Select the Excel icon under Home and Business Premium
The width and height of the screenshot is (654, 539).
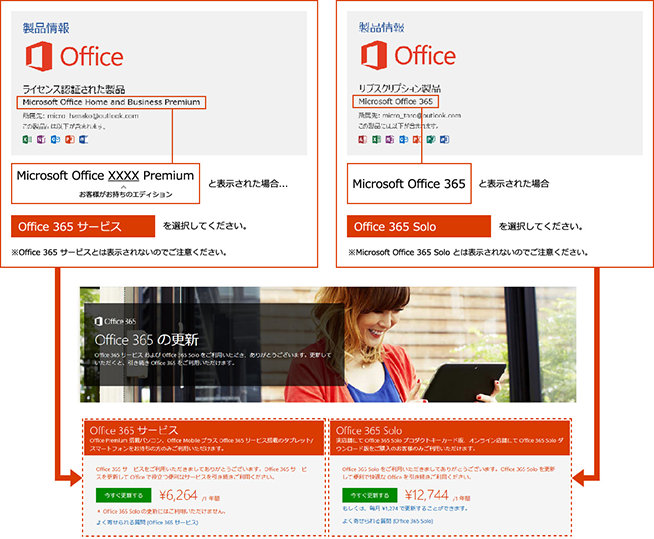coord(27,140)
